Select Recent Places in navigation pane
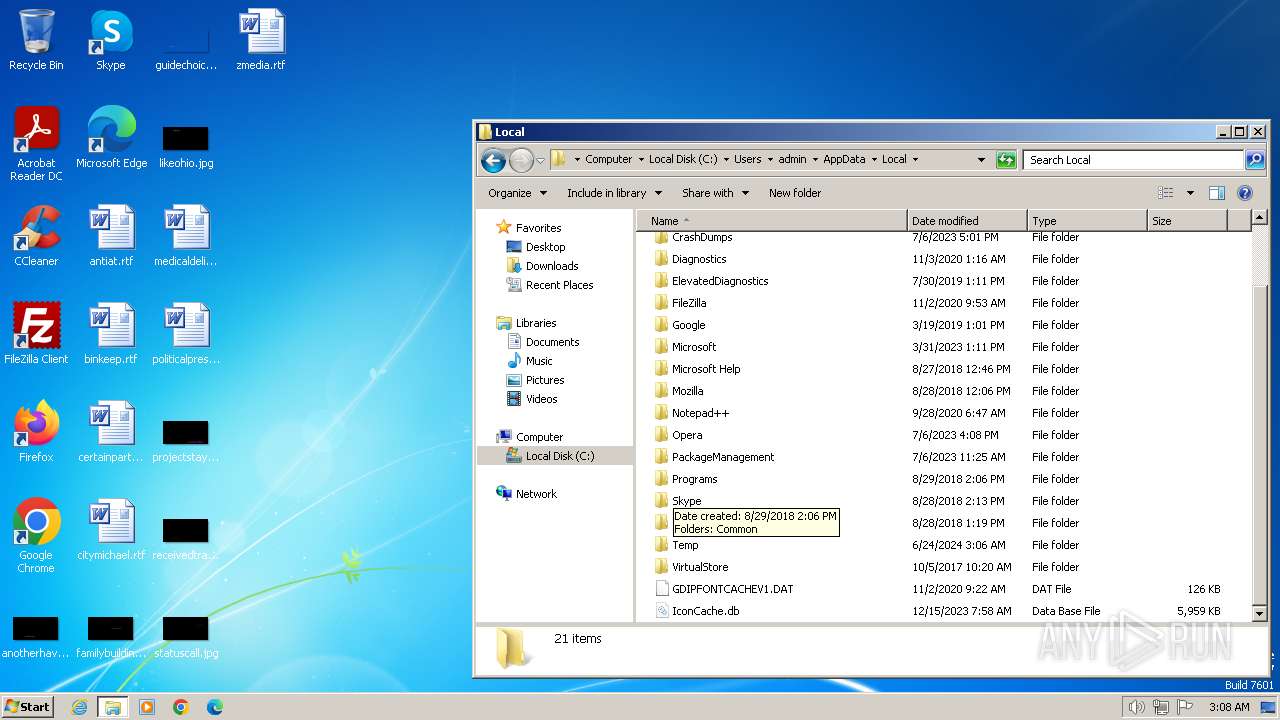 tap(559, 285)
